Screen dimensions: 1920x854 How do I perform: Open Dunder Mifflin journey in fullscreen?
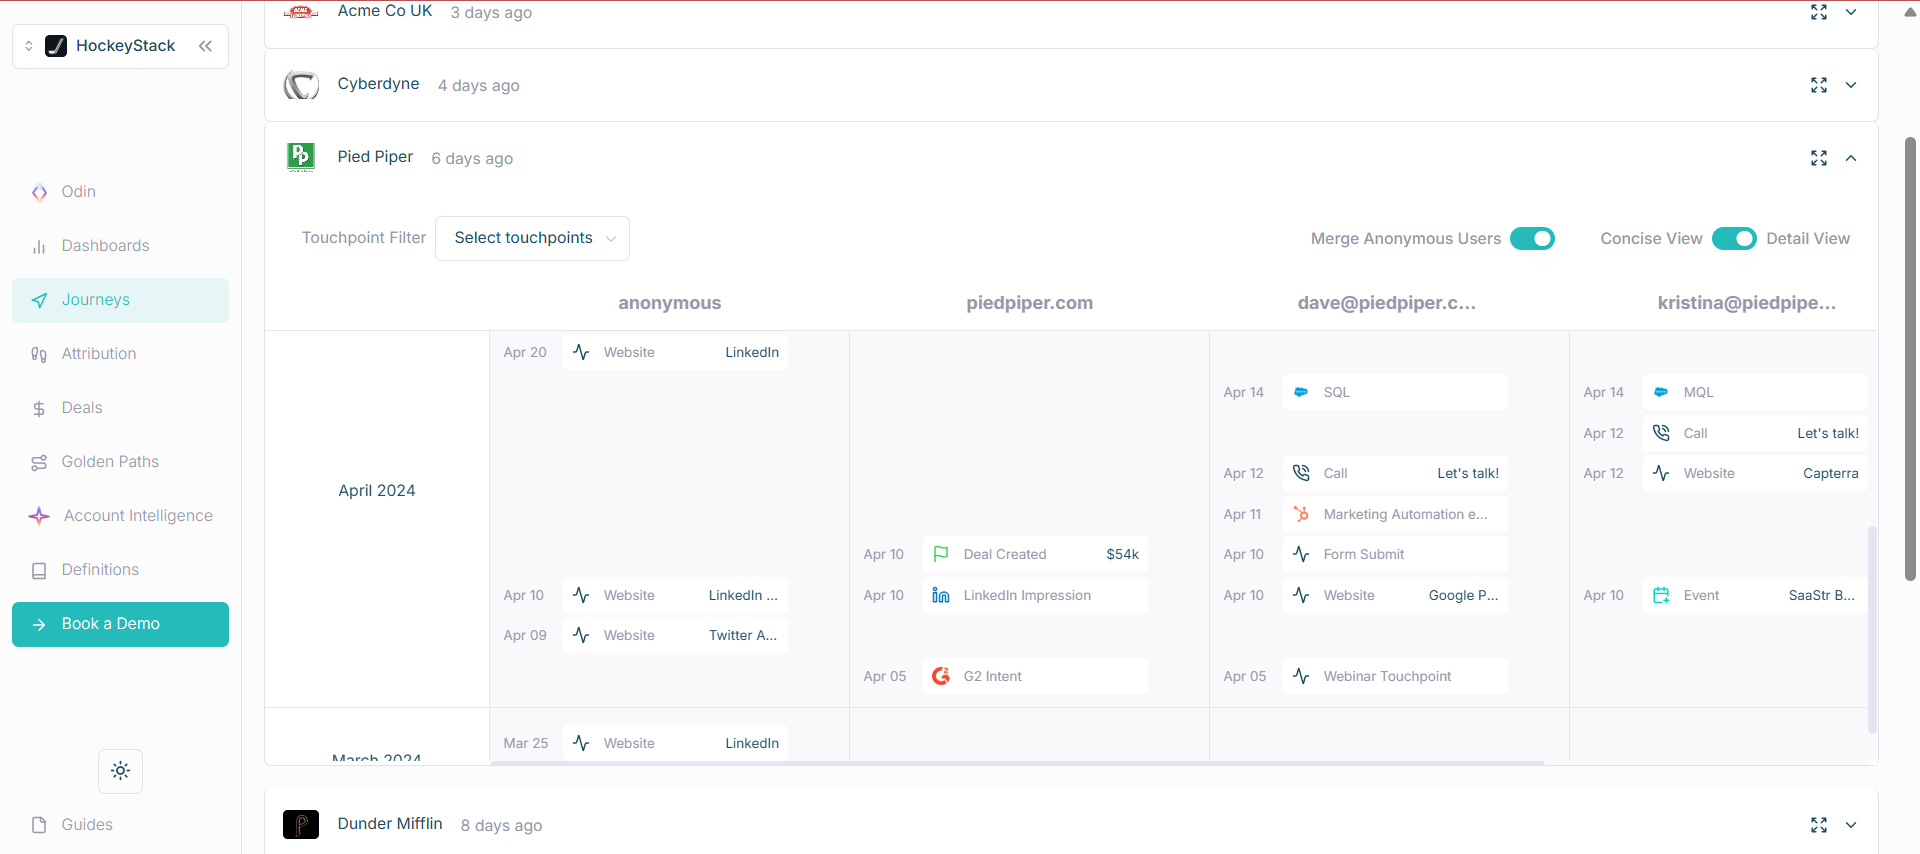coord(1819,825)
